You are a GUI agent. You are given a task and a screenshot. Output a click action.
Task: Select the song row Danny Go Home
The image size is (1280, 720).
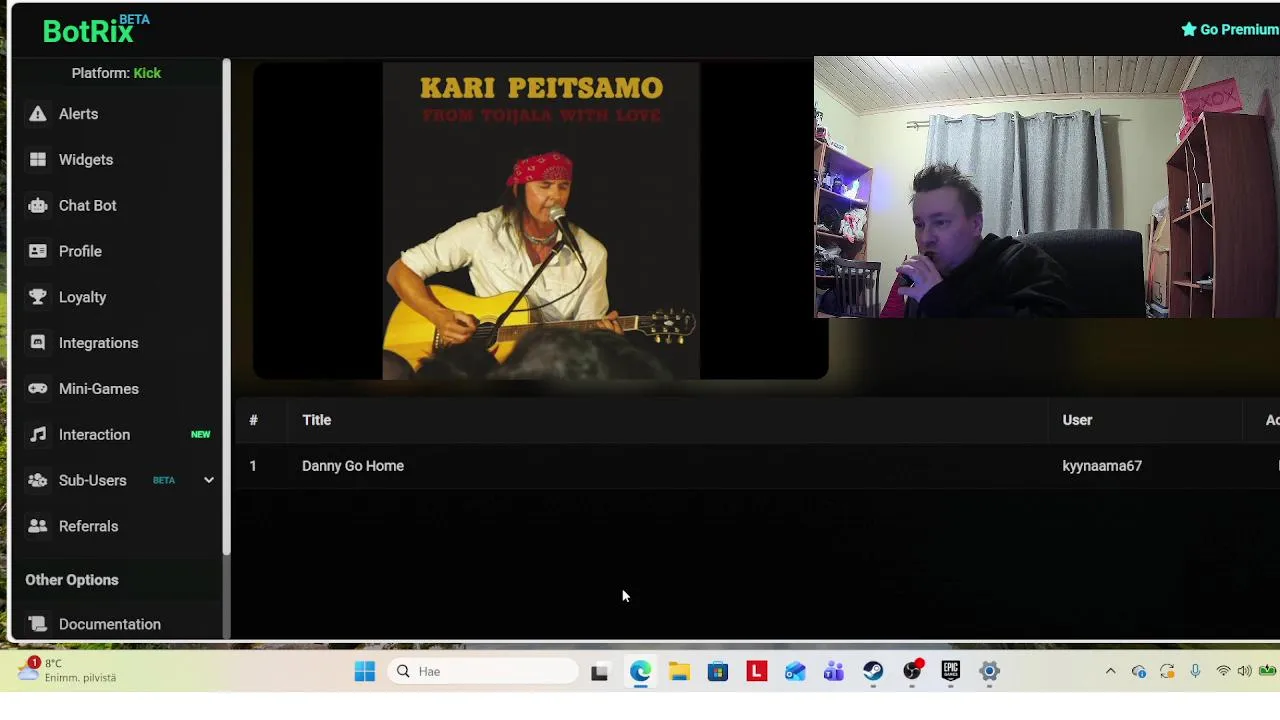tap(757, 466)
